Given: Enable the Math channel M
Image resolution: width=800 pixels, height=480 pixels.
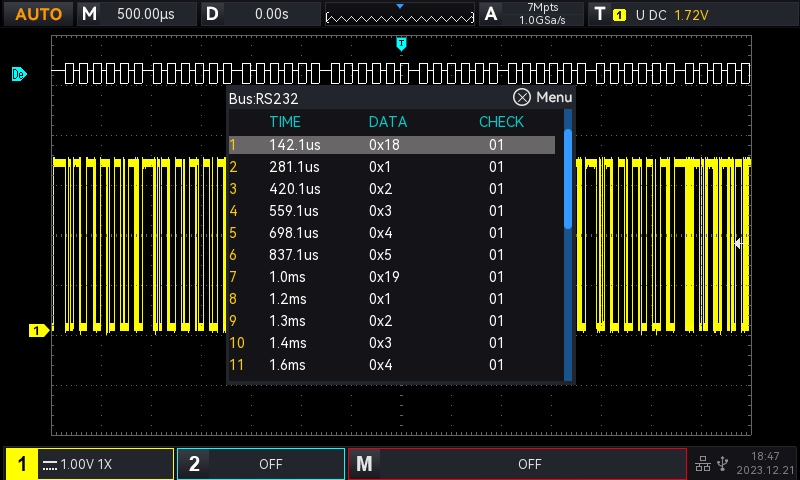Looking at the screenshot, I should [x=518, y=464].
